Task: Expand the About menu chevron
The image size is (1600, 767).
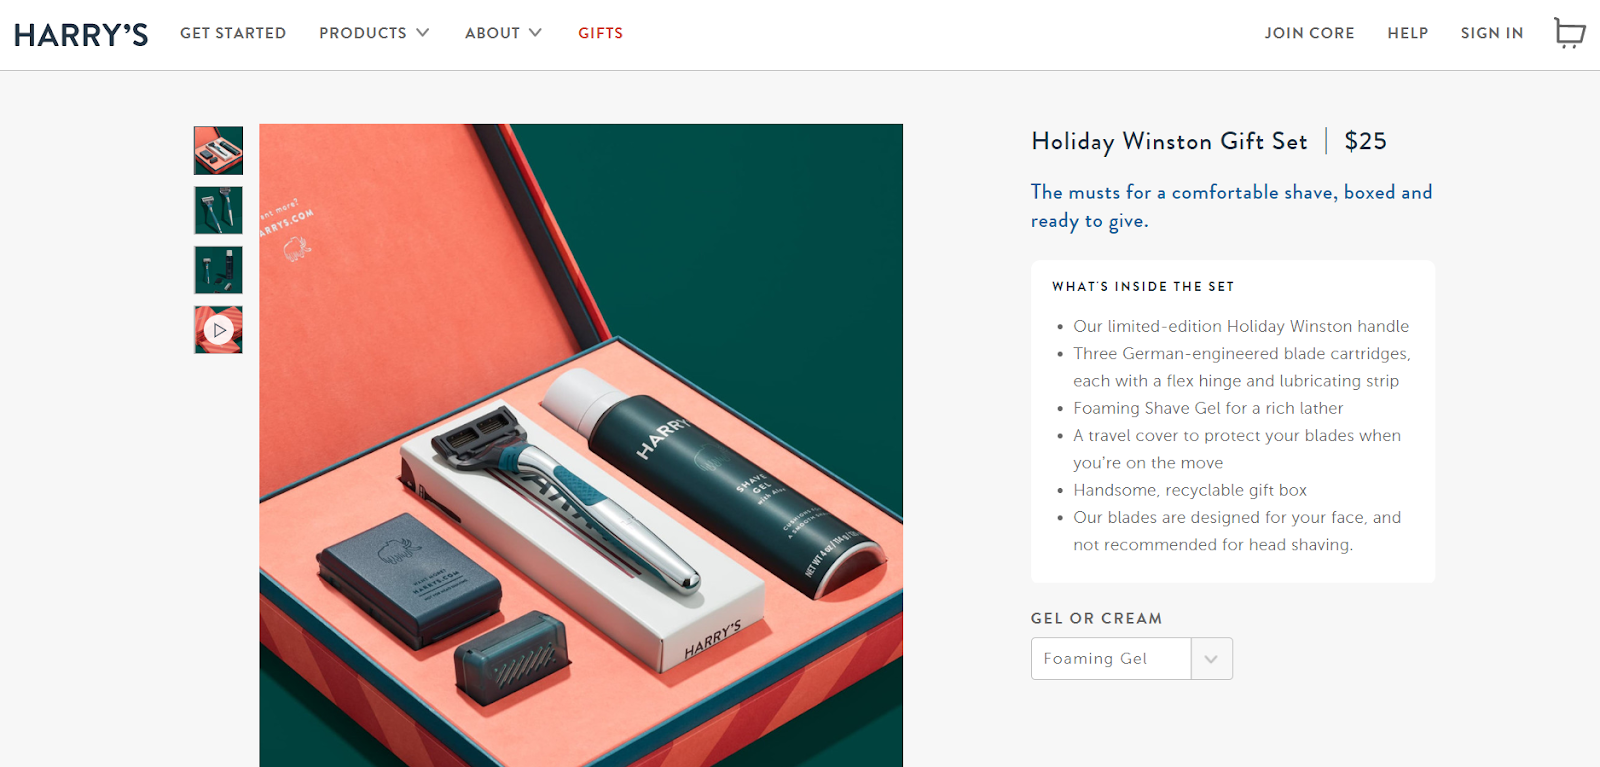Action: pyautogui.click(x=536, y=33)
